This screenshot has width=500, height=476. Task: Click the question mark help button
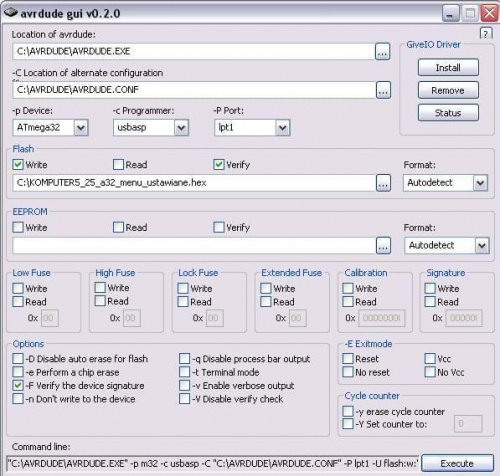coord(486,33)
